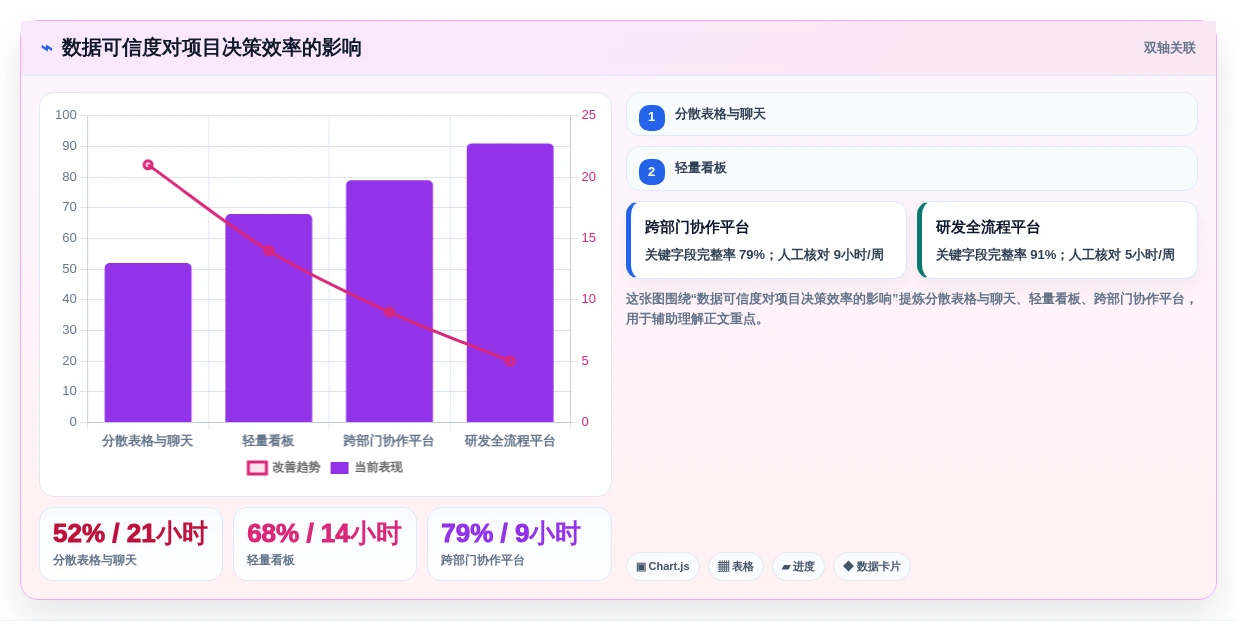Click the chart title 数据可信度对项目决策效率的影响
Image resolution: width=1237 pixels, height=621 pixels.
(x=212, y=48)
